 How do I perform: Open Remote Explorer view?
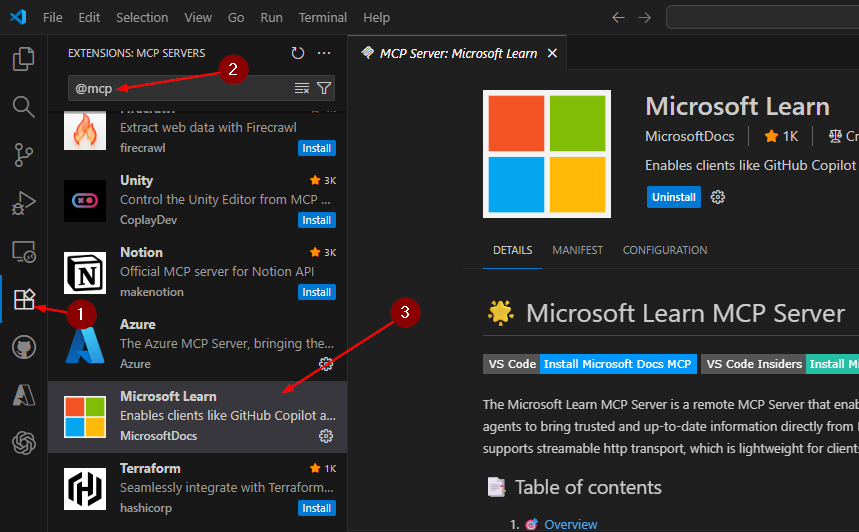click(x=23, y=251)
